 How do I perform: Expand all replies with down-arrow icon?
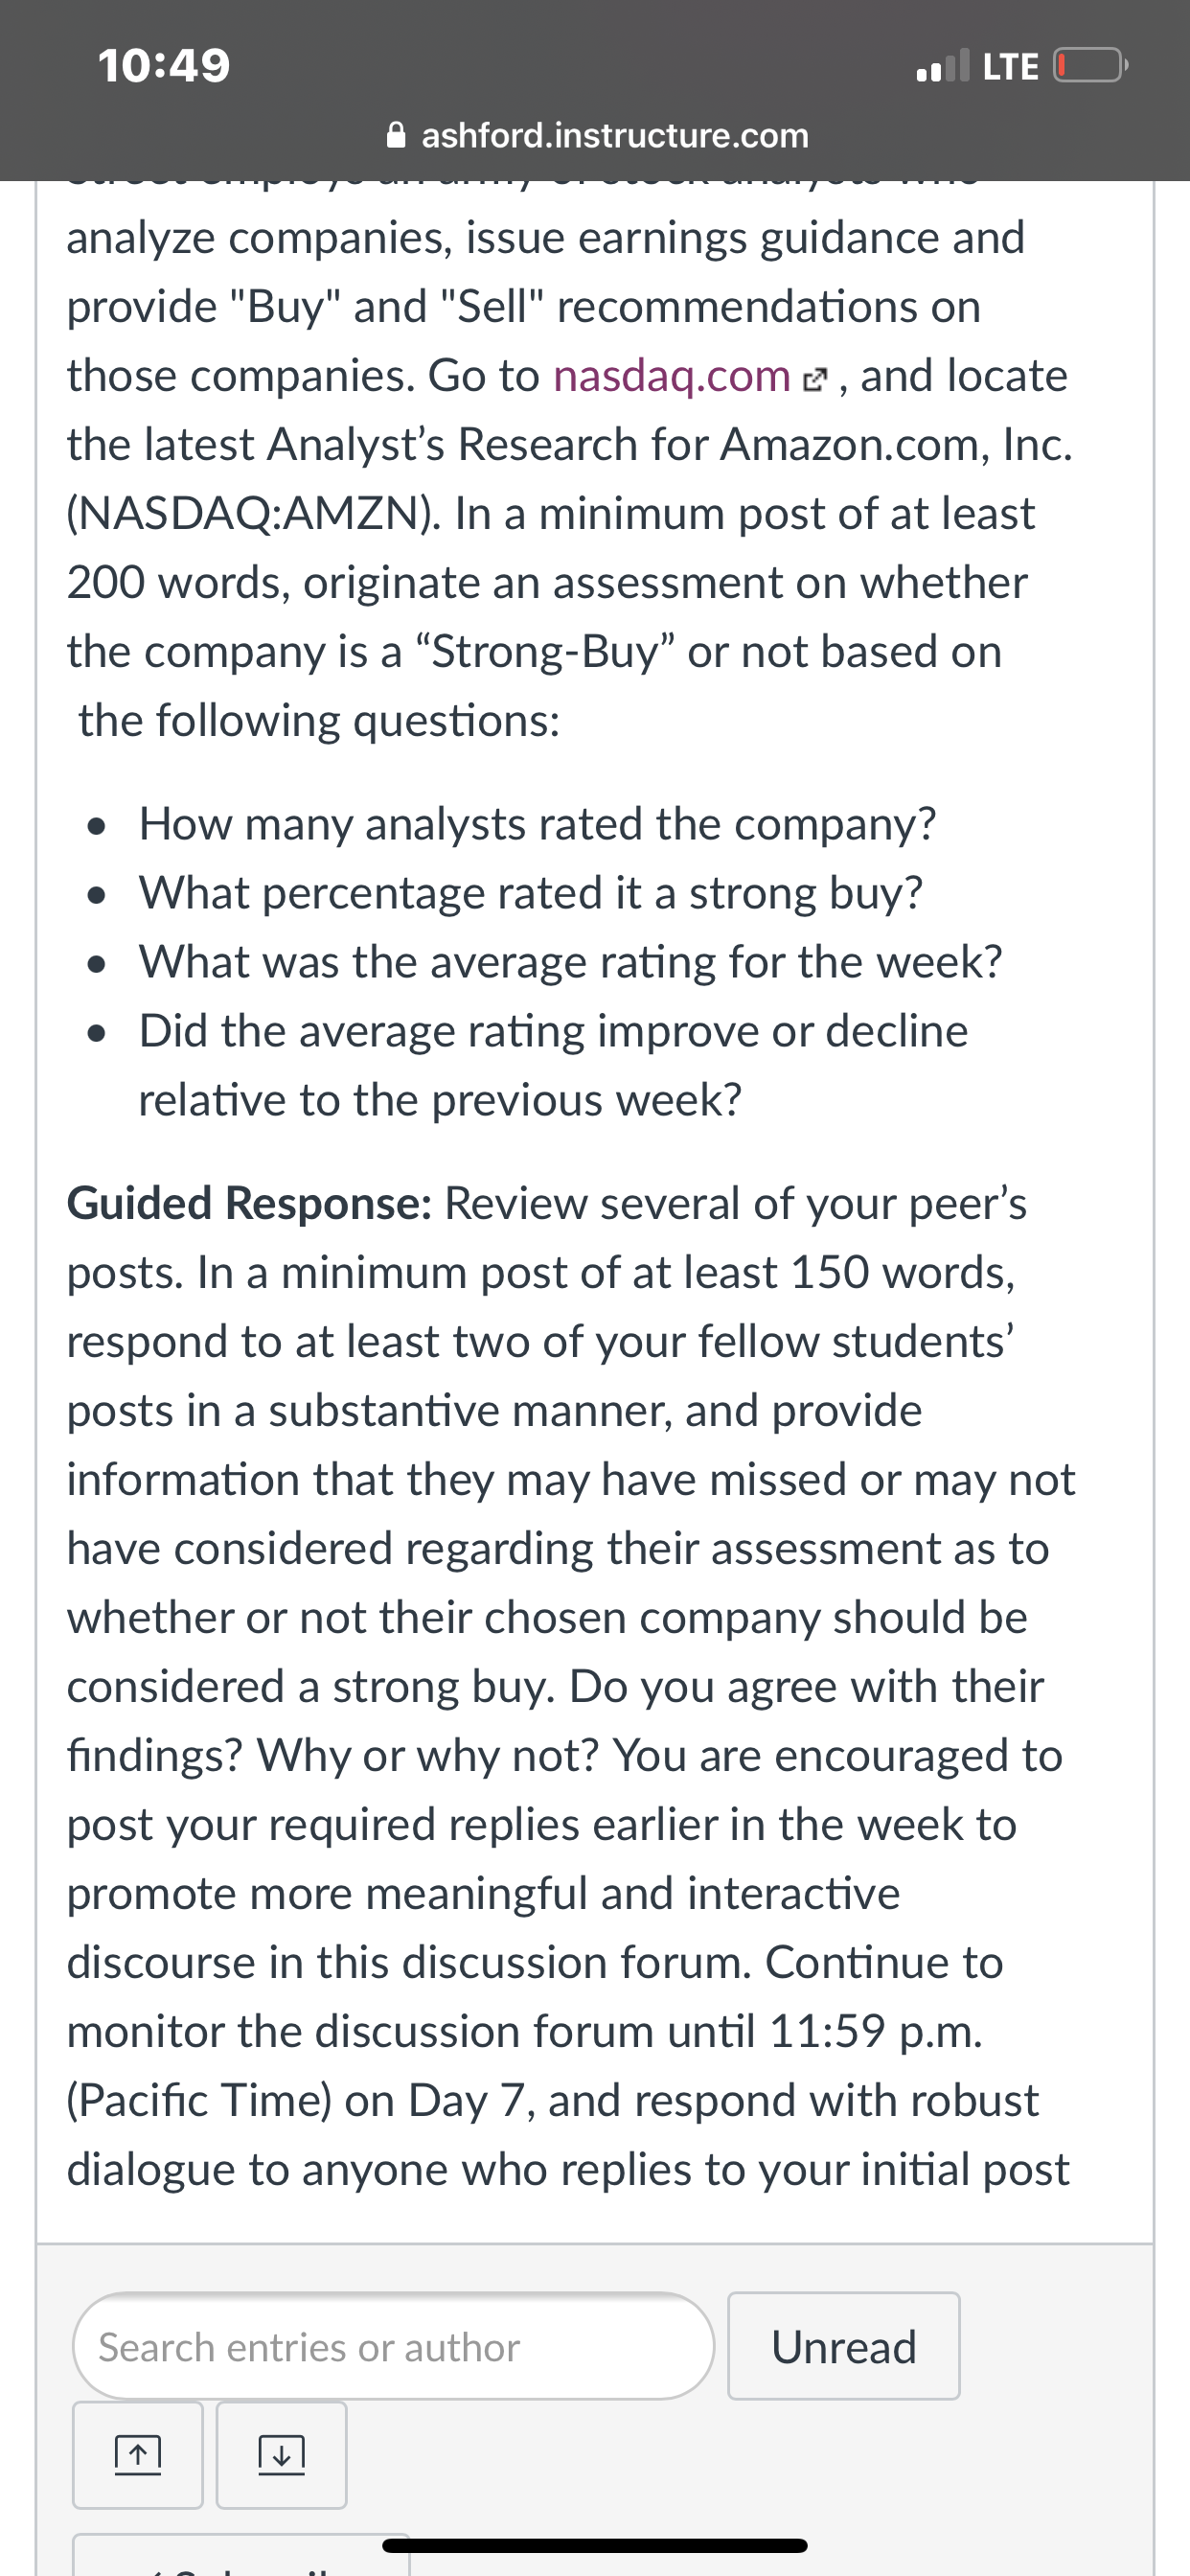[282, 2455]
